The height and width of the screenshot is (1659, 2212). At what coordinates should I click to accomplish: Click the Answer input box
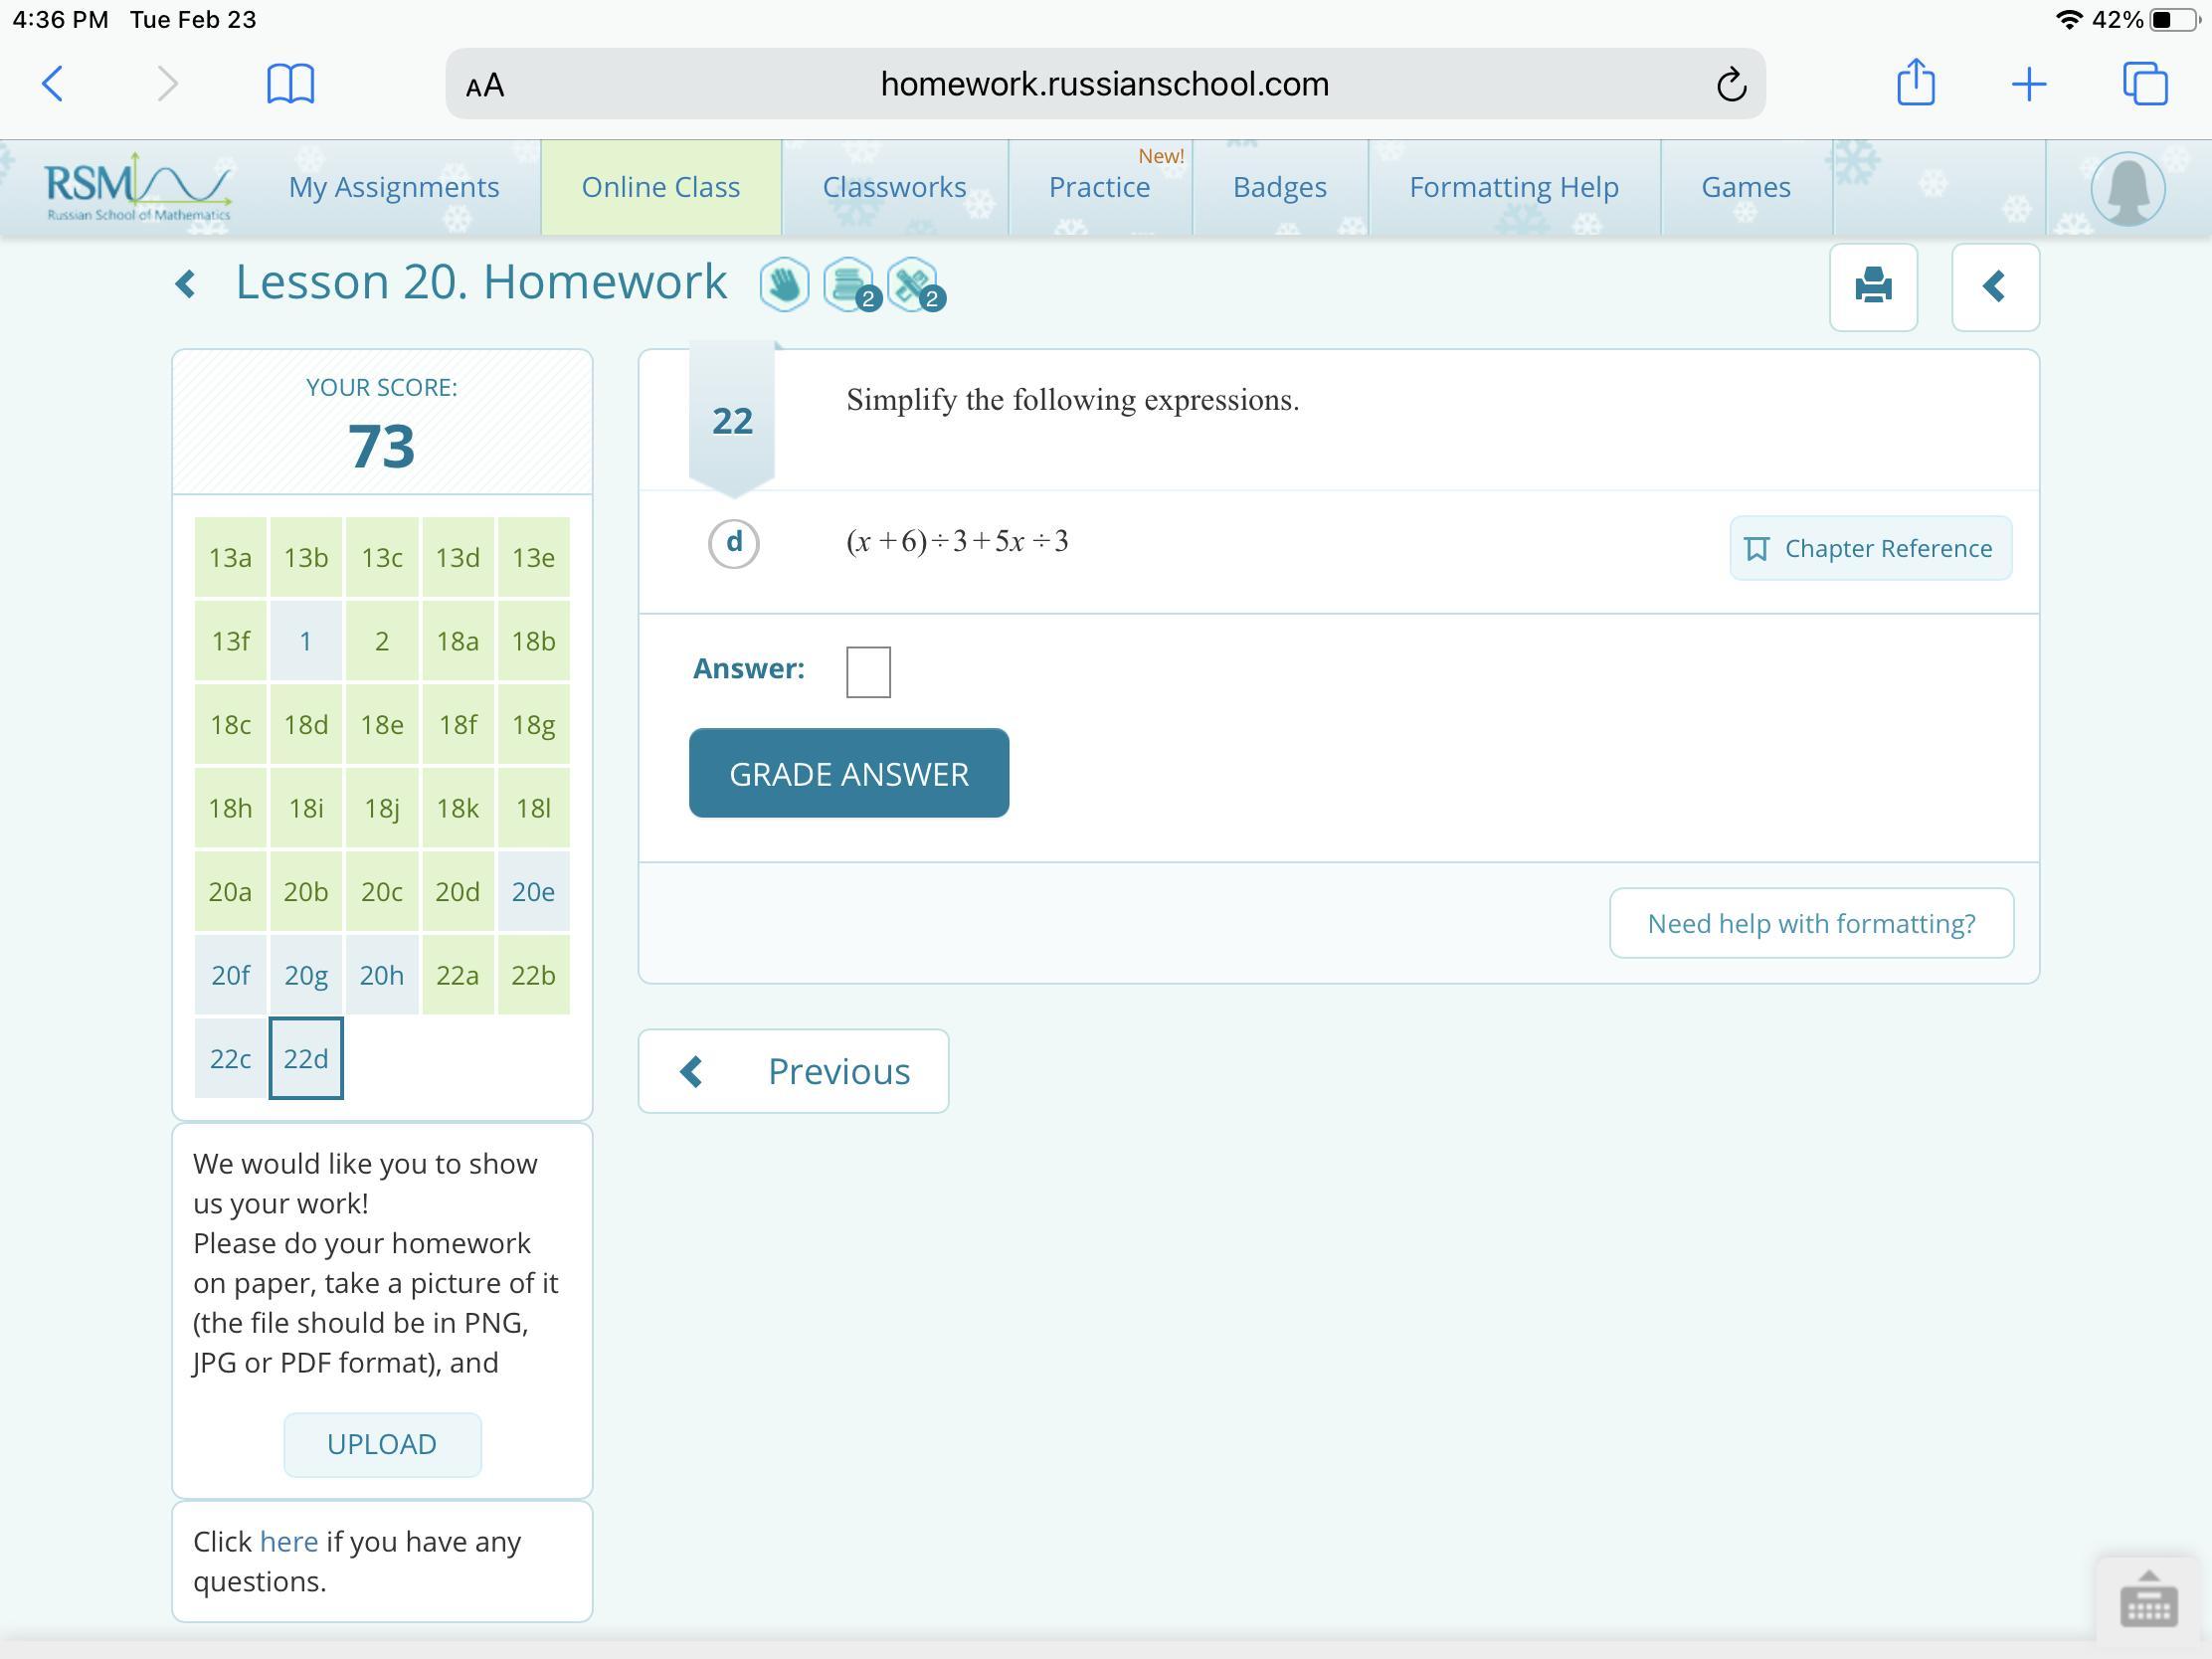tap(867, 671)
